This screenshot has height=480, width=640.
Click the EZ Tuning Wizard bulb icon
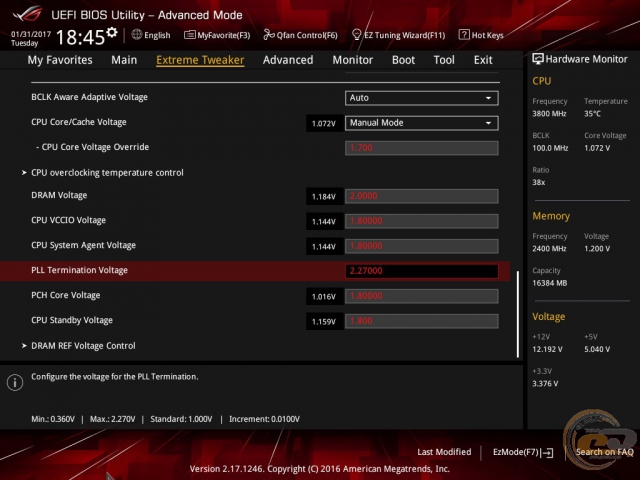(356, 35)
